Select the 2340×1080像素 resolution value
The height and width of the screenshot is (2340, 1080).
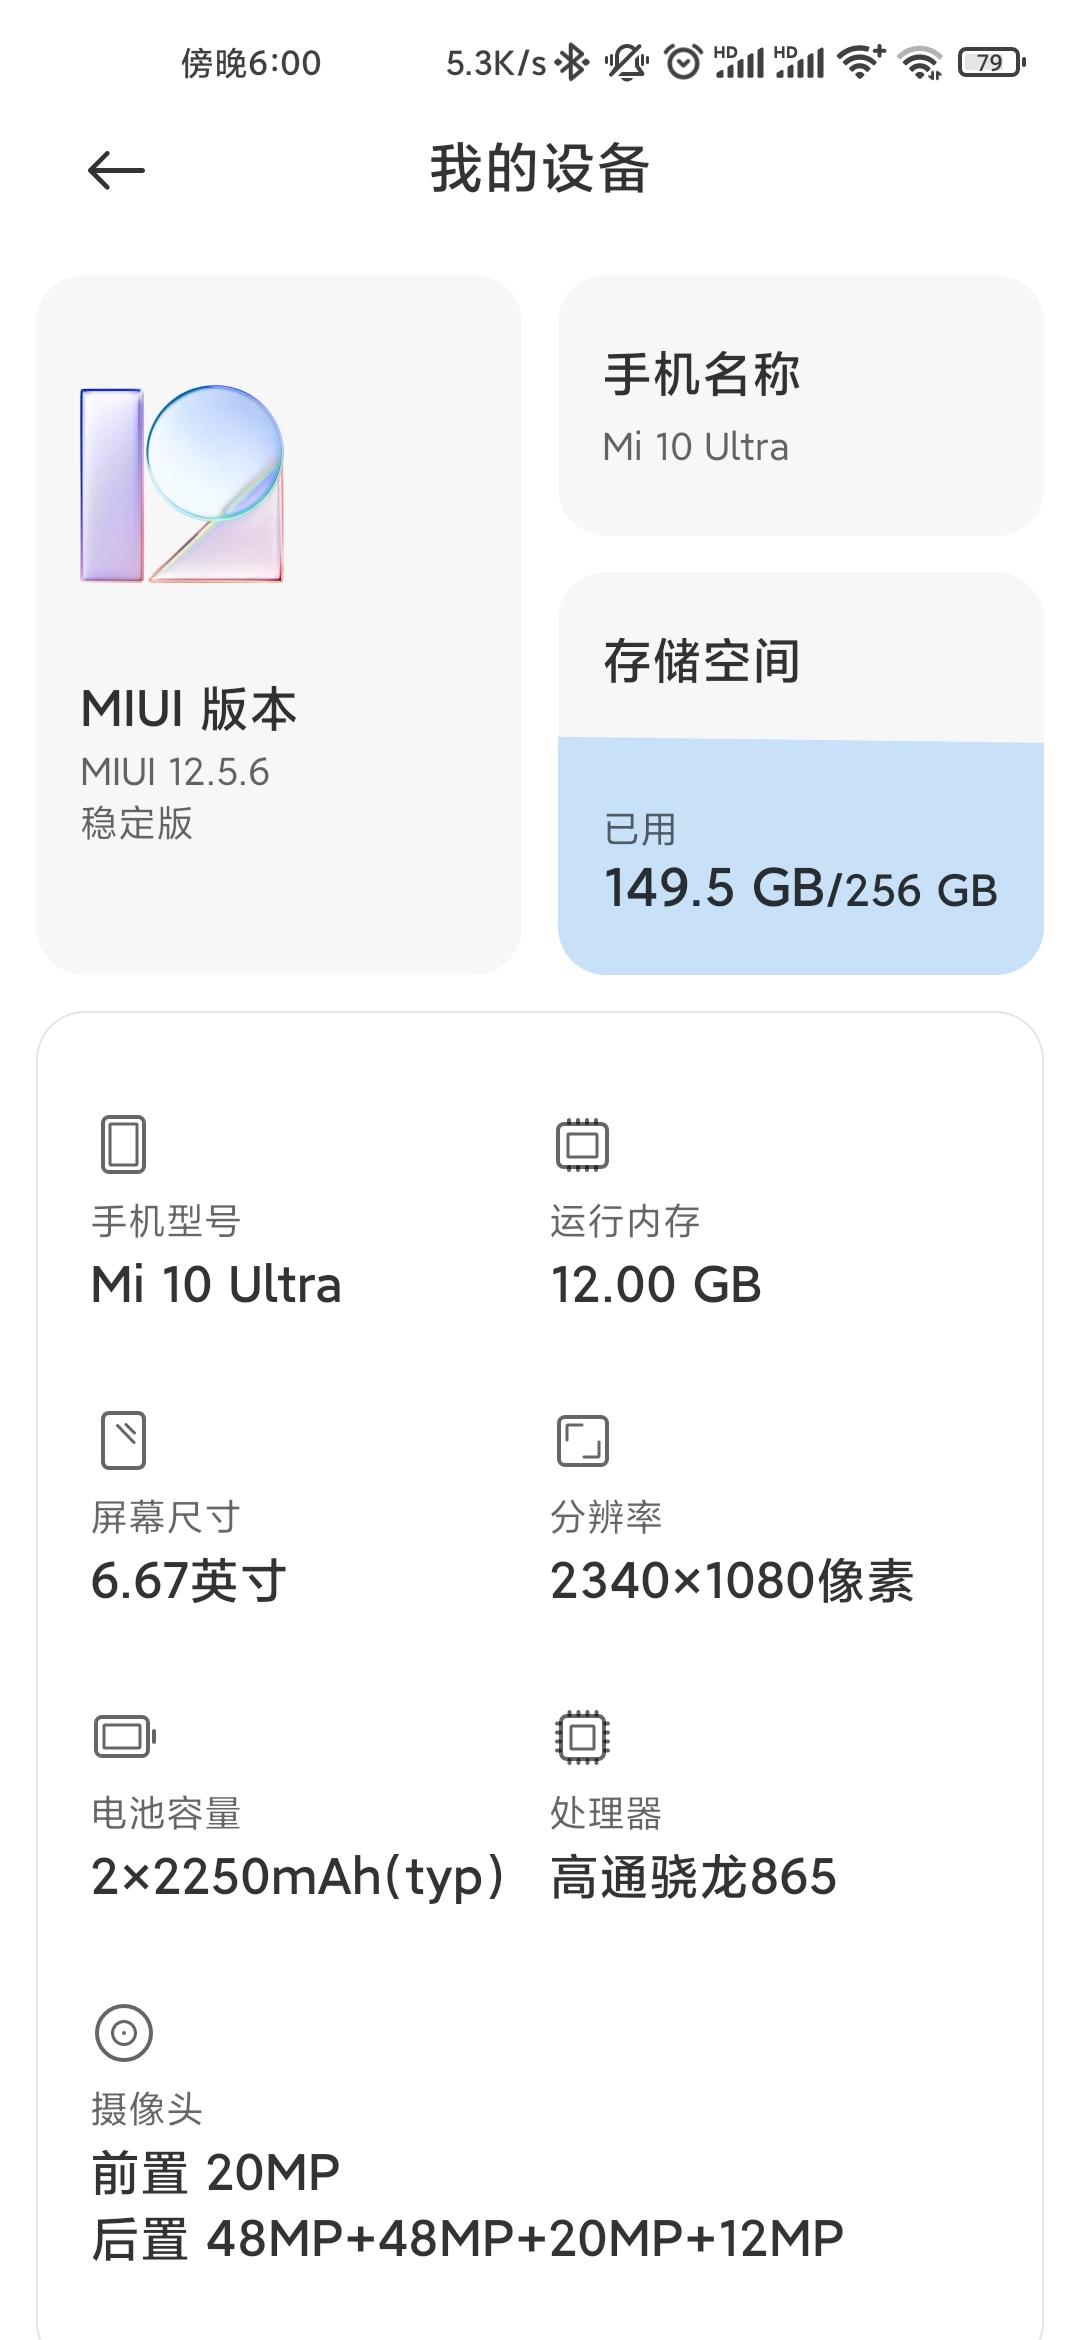(x=732, y=1580)
